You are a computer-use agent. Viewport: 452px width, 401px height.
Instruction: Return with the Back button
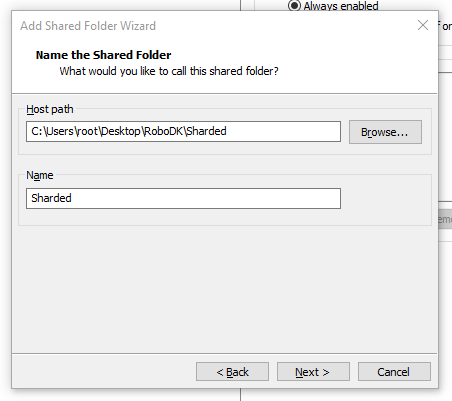pyautogui.click(x=232, y=372)
